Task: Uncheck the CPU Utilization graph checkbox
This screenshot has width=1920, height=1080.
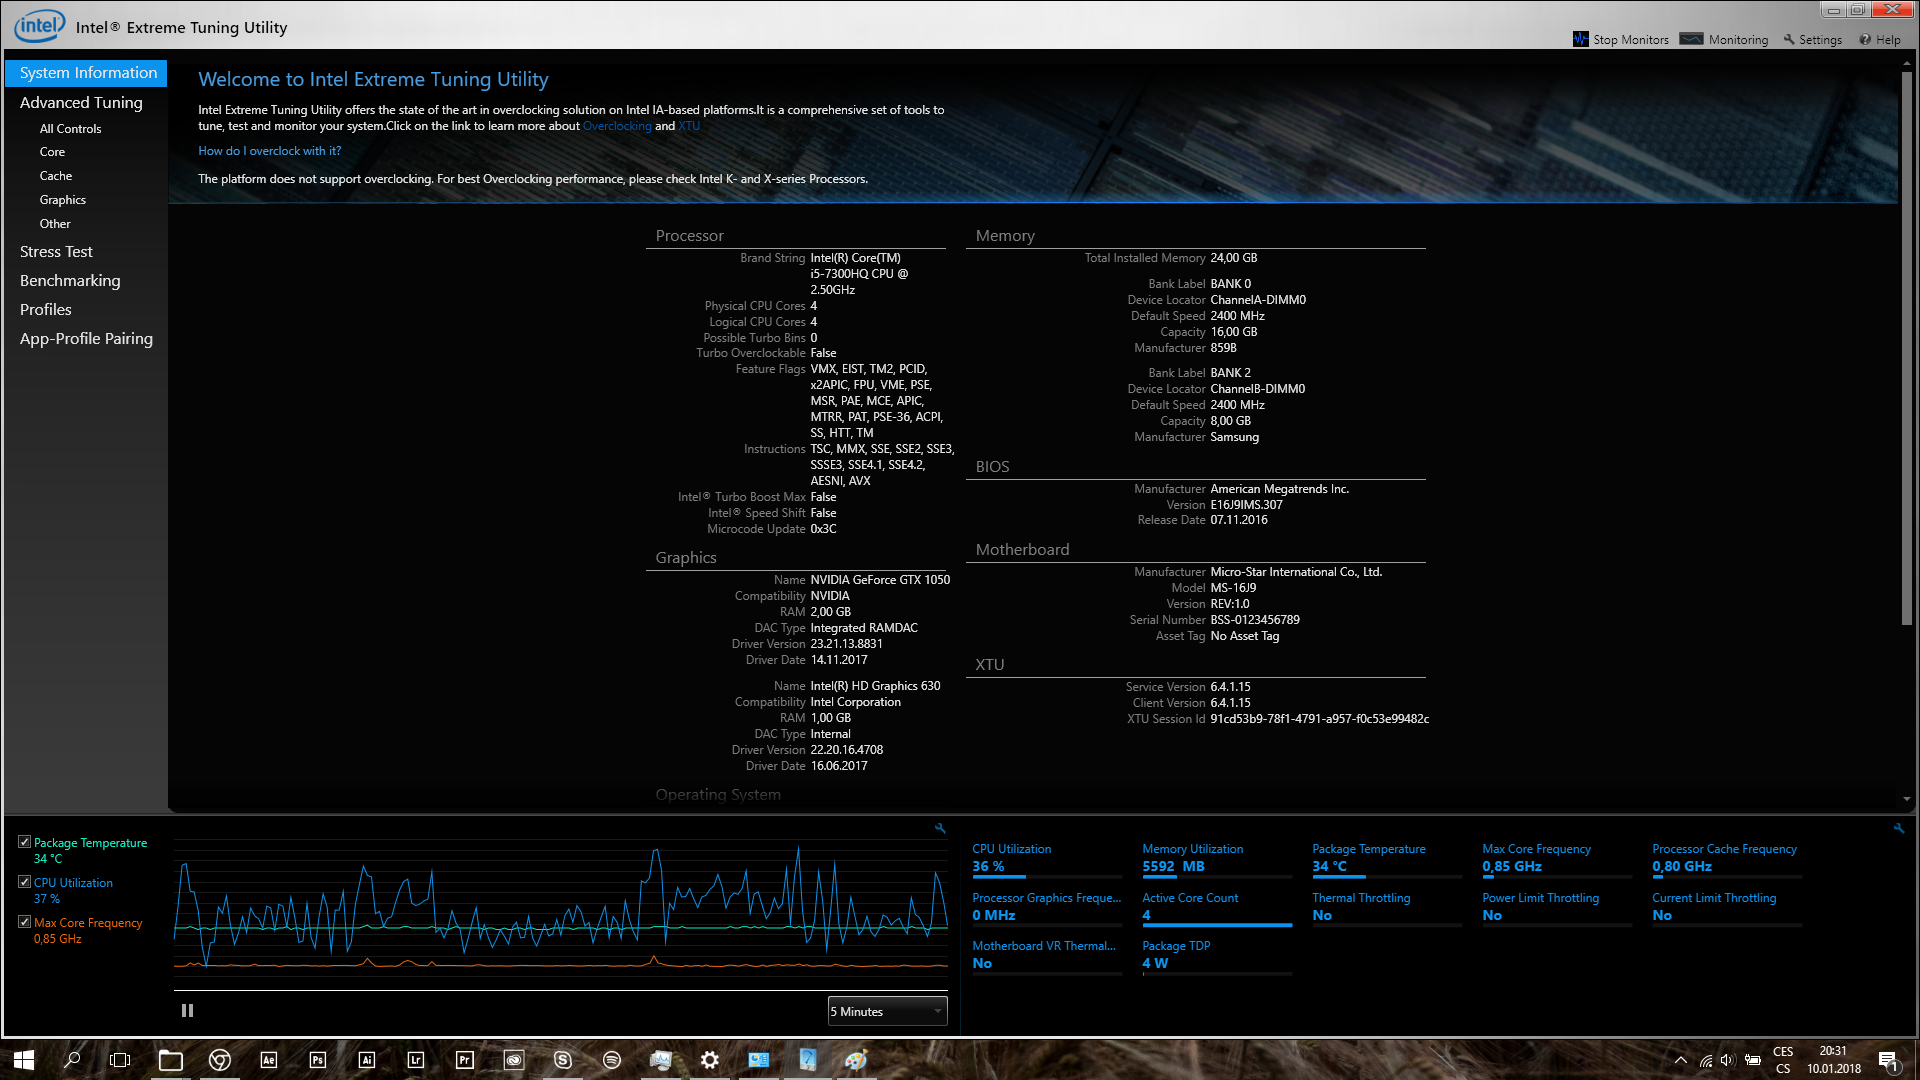Action: 24,882
